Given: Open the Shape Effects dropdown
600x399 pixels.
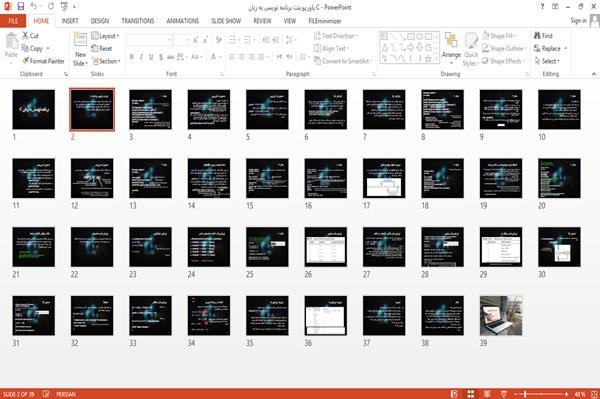Looking at the screenshot, I should point(503,61).
